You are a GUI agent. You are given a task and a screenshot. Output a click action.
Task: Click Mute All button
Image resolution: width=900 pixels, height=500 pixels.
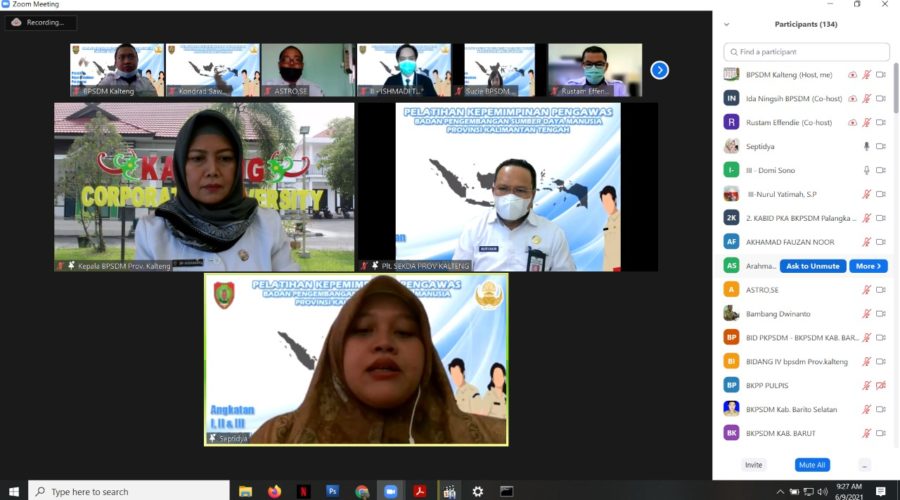click(x=812, y=465)
